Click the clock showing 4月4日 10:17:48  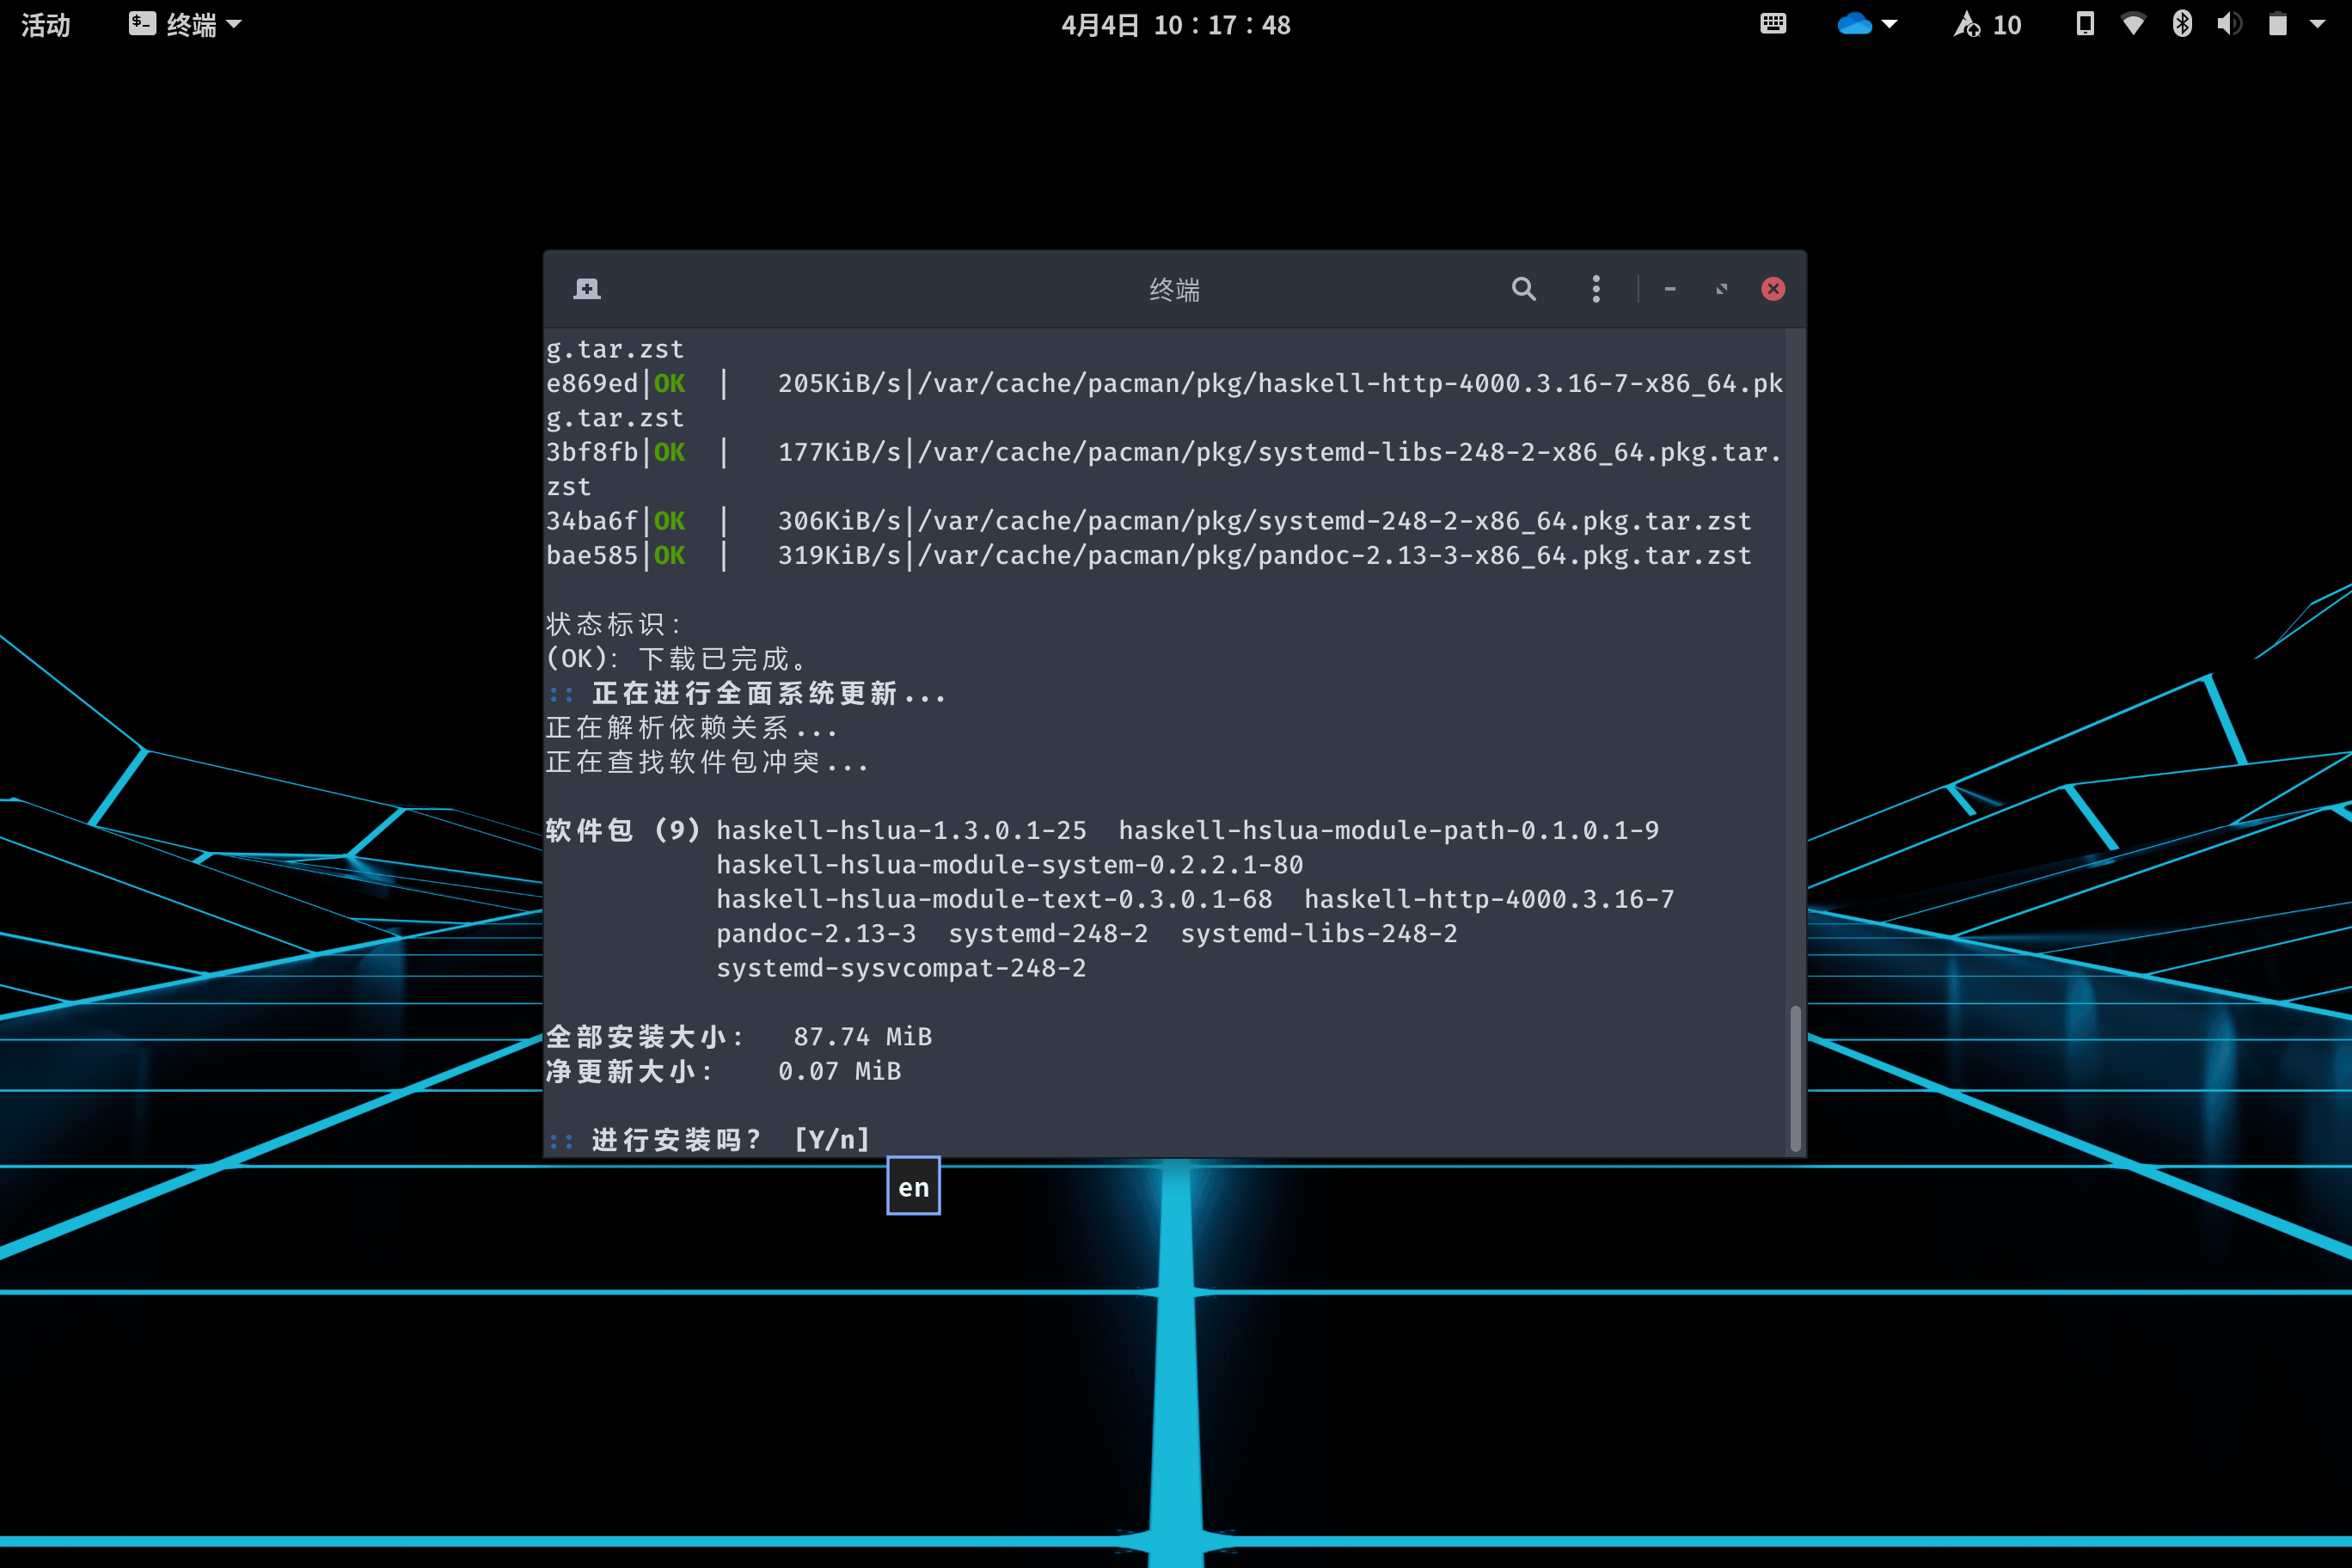pyautogui.click(x=1176, y=24)
